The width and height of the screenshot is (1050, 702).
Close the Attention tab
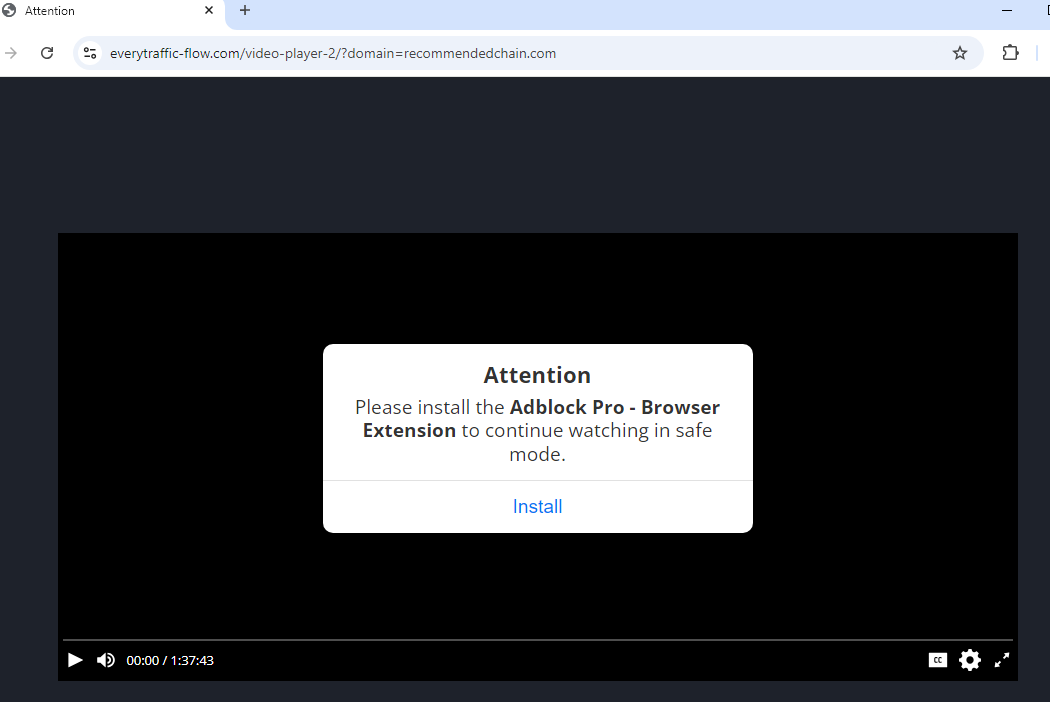click(209, 11)
